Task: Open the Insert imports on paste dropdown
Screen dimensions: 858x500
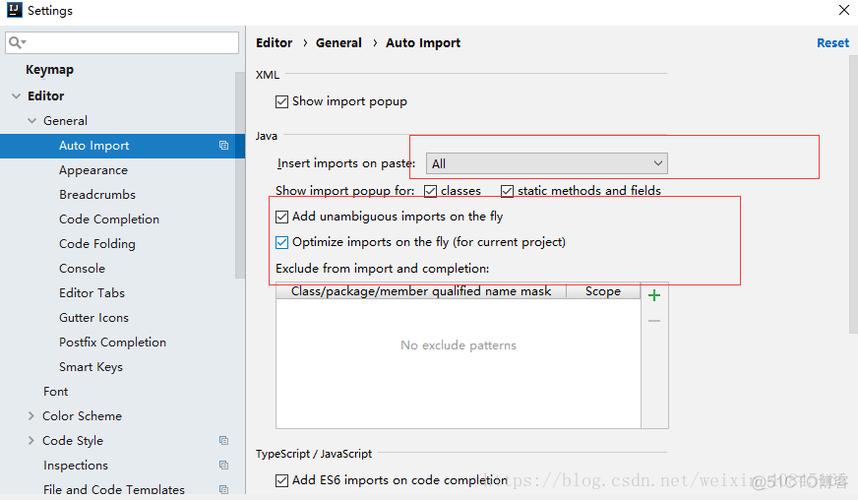Action: 546,163
